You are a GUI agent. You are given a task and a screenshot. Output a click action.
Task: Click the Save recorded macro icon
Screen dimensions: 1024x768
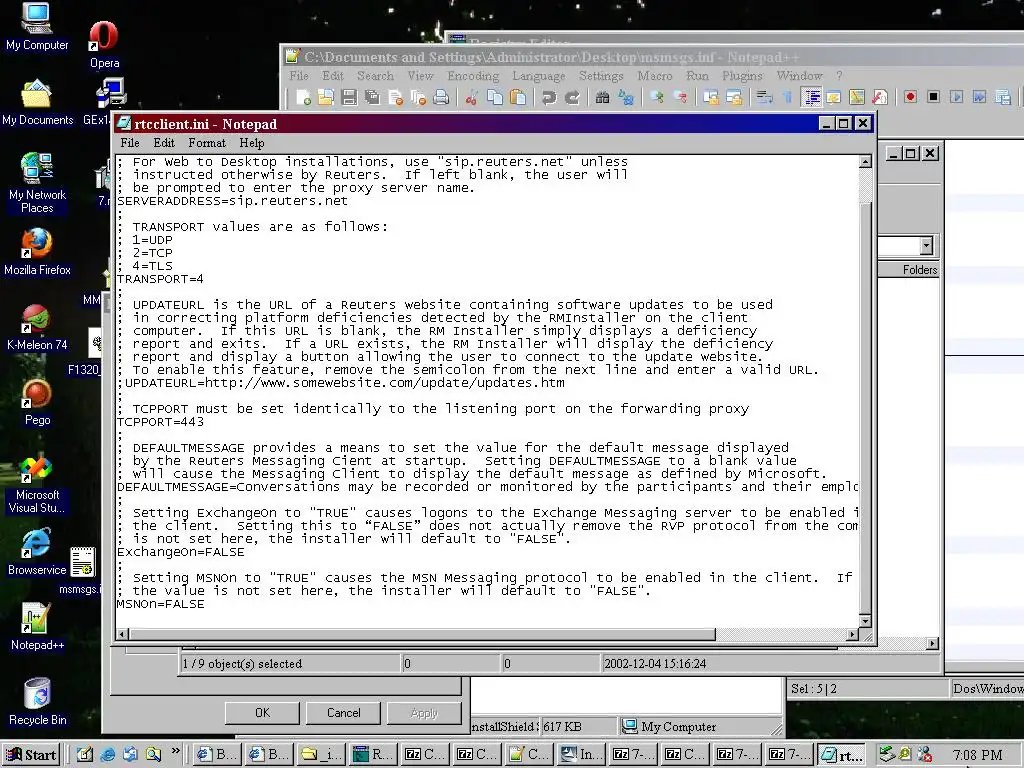(x=1003, y=97)
